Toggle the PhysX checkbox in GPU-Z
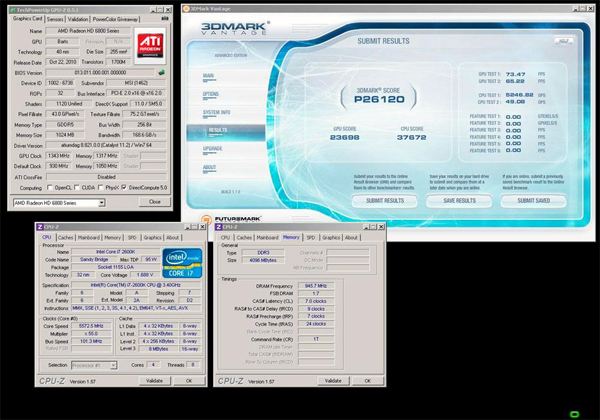600x420 pixels. (x=100, y=187)
